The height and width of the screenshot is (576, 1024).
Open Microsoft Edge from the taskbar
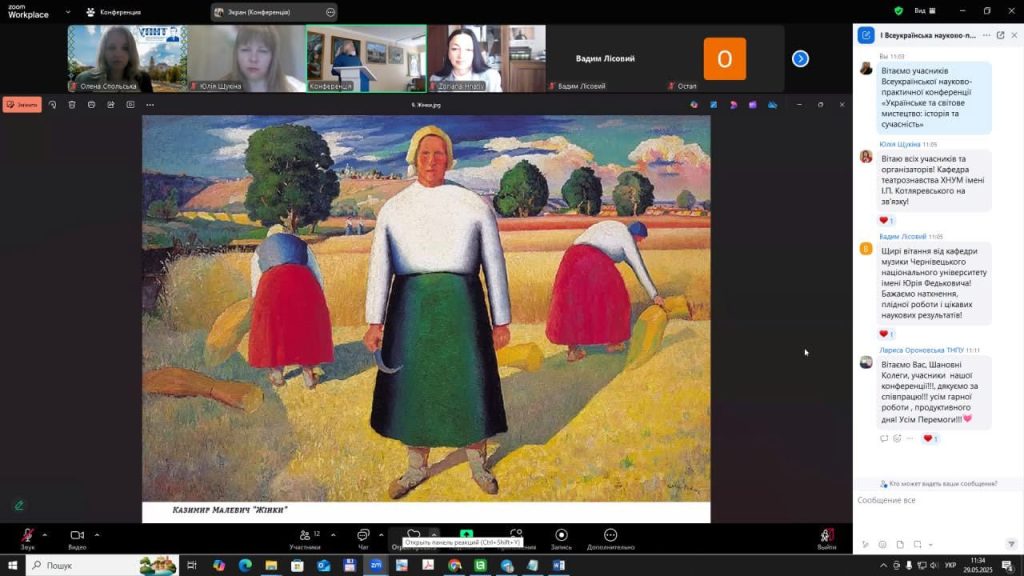(245, 566)
